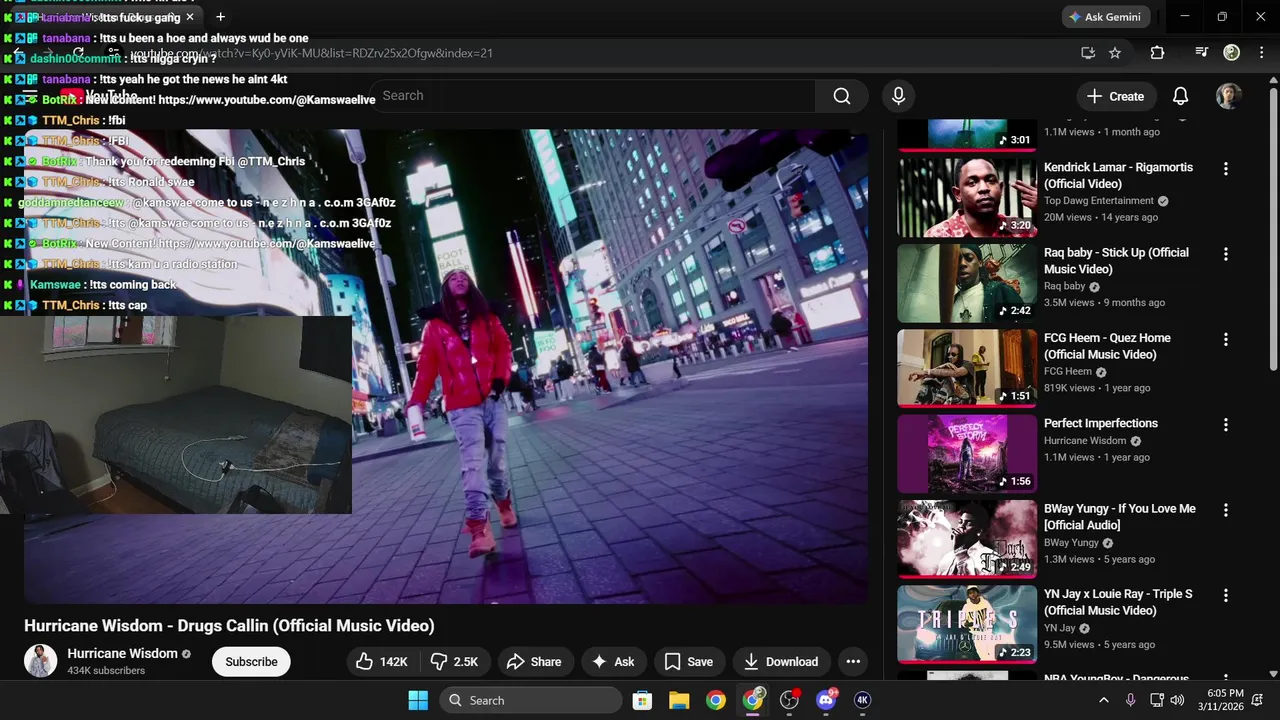The height and width of the screenshot is (720, 1280).
Task: Open the Windows Start menu
Action: 418,700
